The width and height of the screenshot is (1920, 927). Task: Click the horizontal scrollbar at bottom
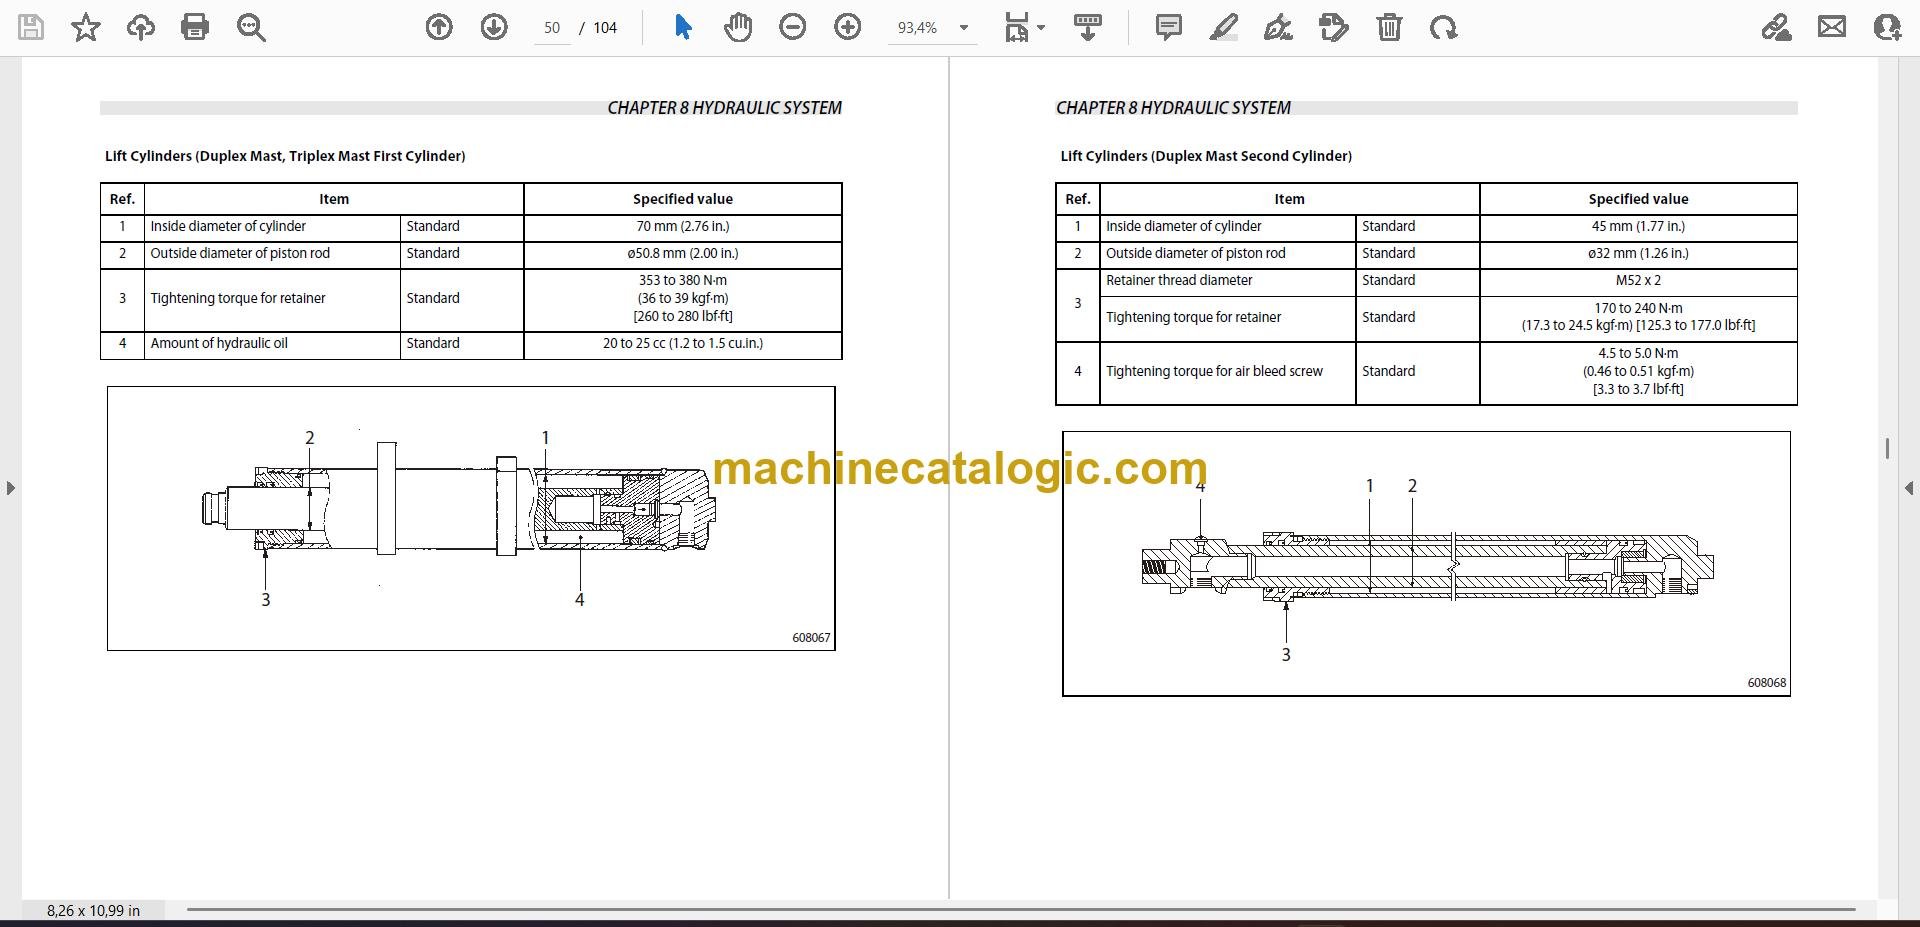(1020, 910)
